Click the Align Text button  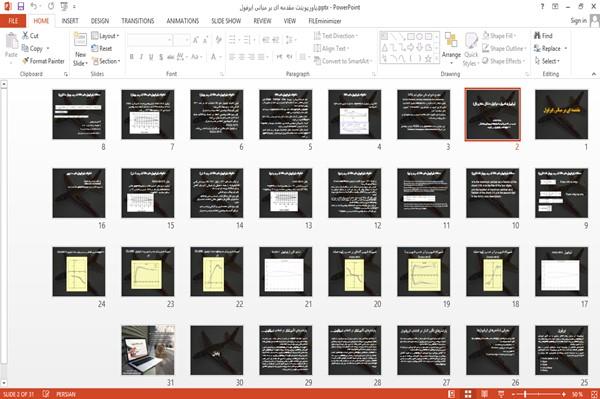pyautogui.click(x=331, y=48)
